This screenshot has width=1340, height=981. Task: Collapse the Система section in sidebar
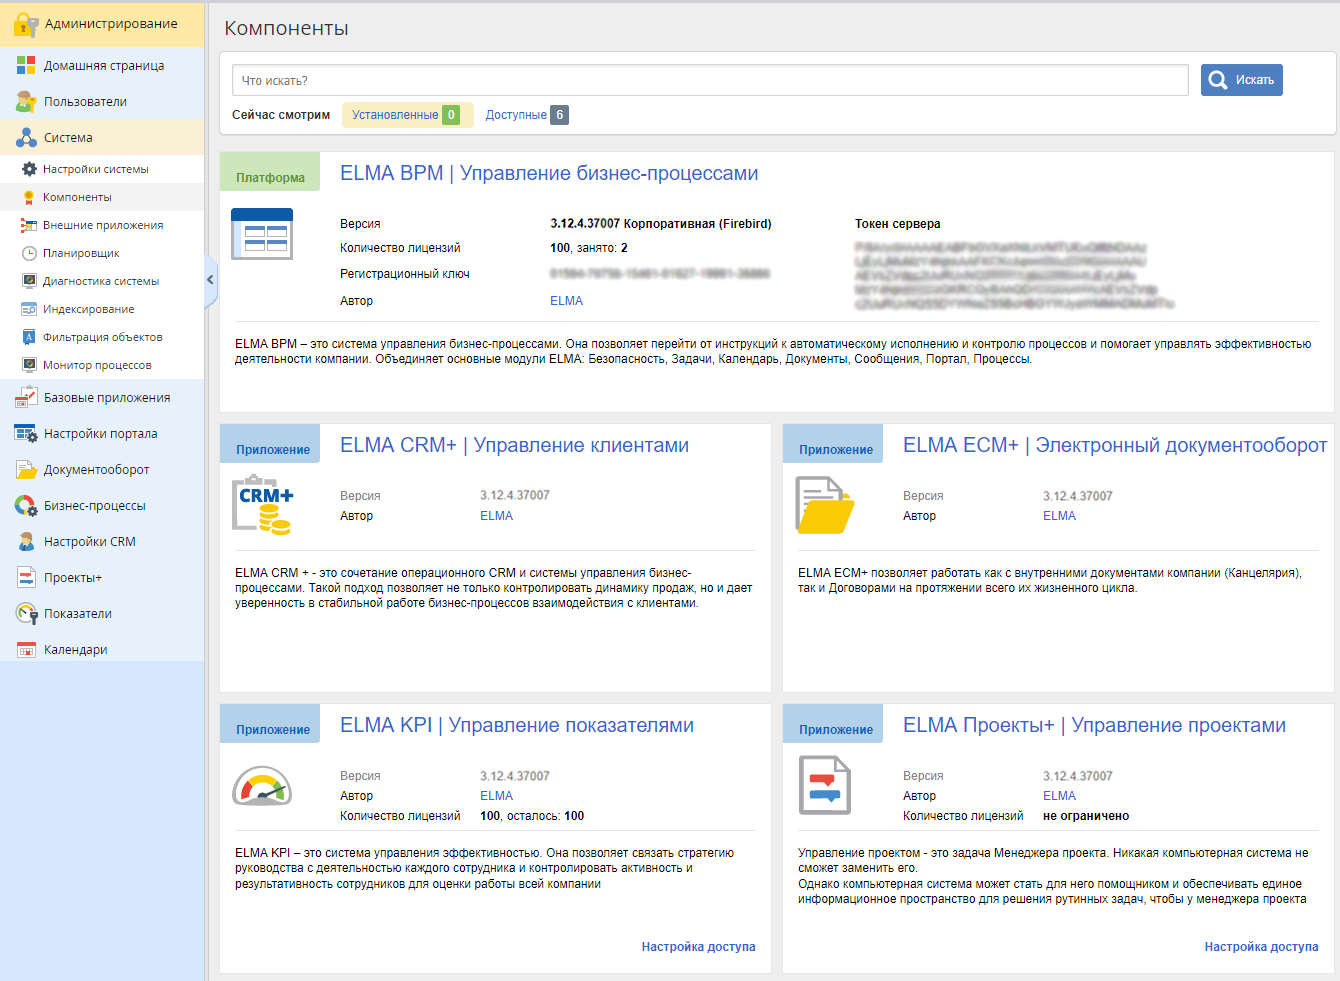pos(68,138)
